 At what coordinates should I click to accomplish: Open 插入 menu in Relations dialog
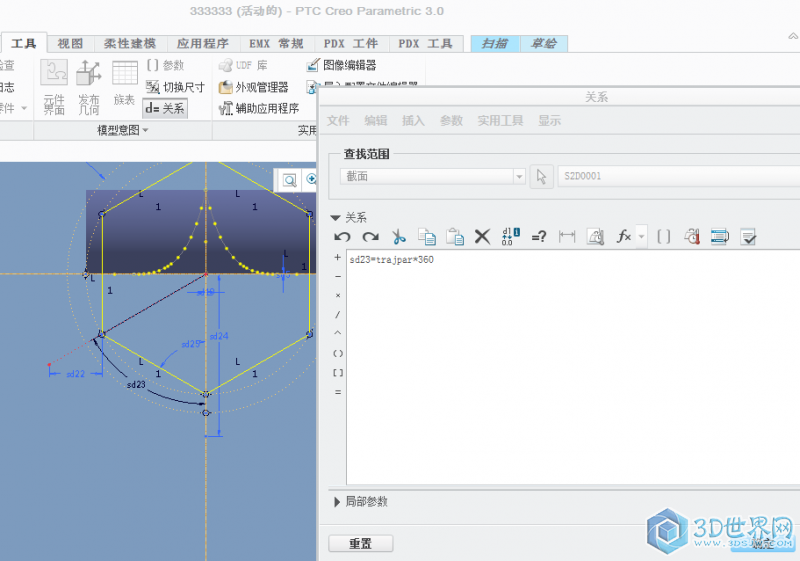[413, 121]
